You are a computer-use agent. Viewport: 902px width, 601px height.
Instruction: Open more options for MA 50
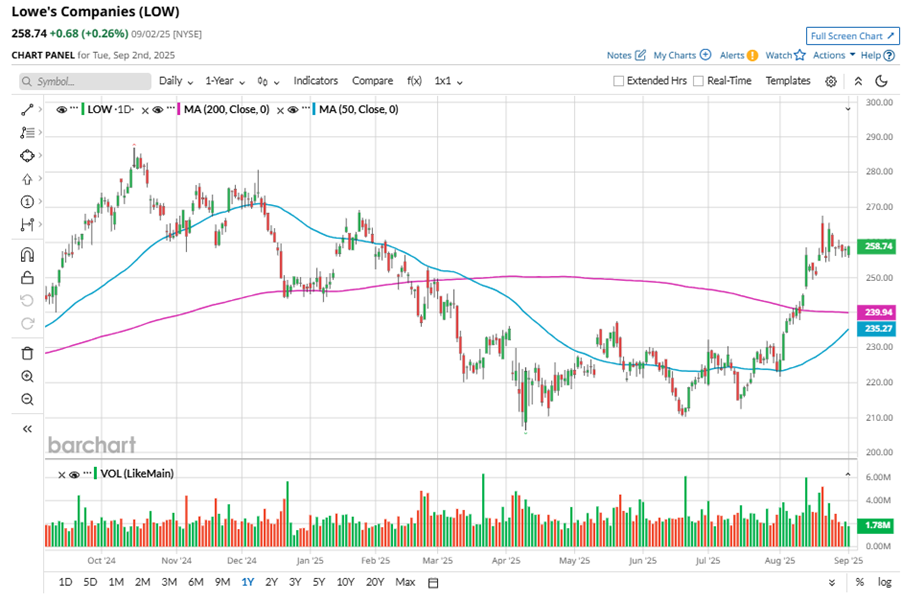point(305,108)
